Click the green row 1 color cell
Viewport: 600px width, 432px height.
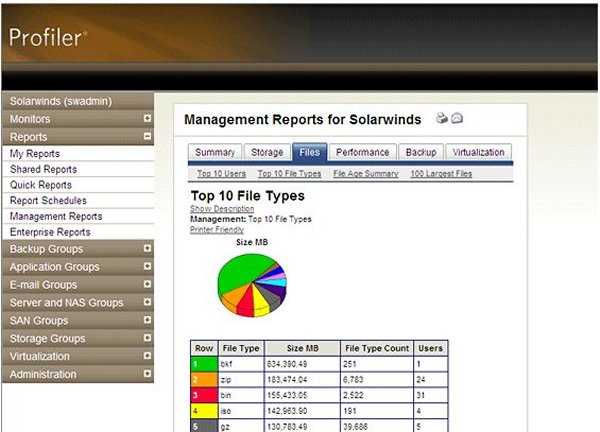(x=204, y=364)
